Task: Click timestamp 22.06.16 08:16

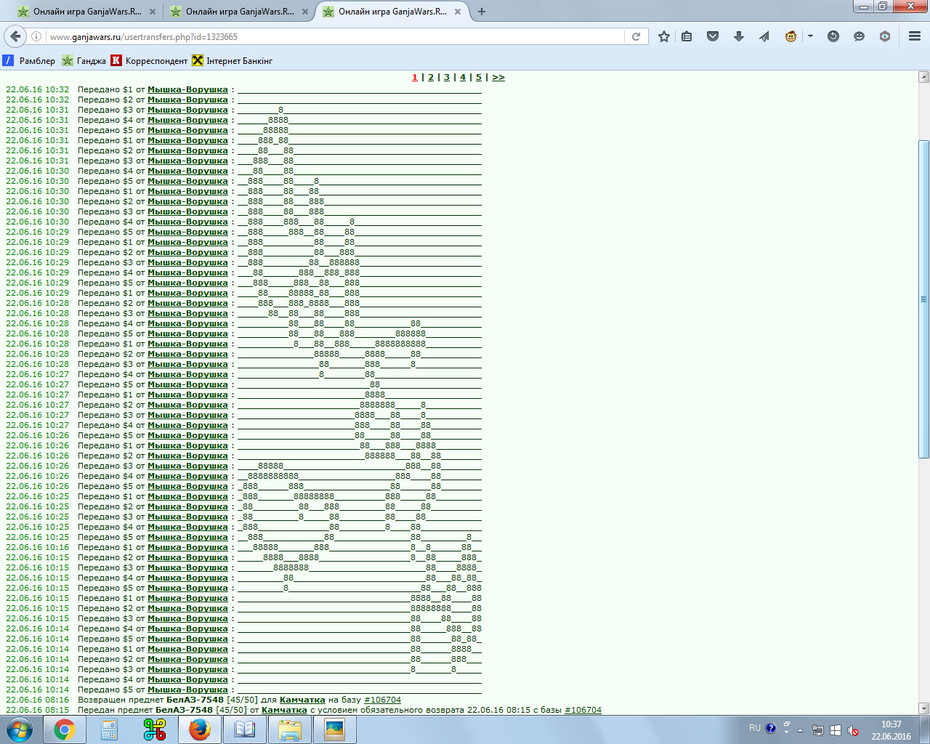Action: (37, 700)
